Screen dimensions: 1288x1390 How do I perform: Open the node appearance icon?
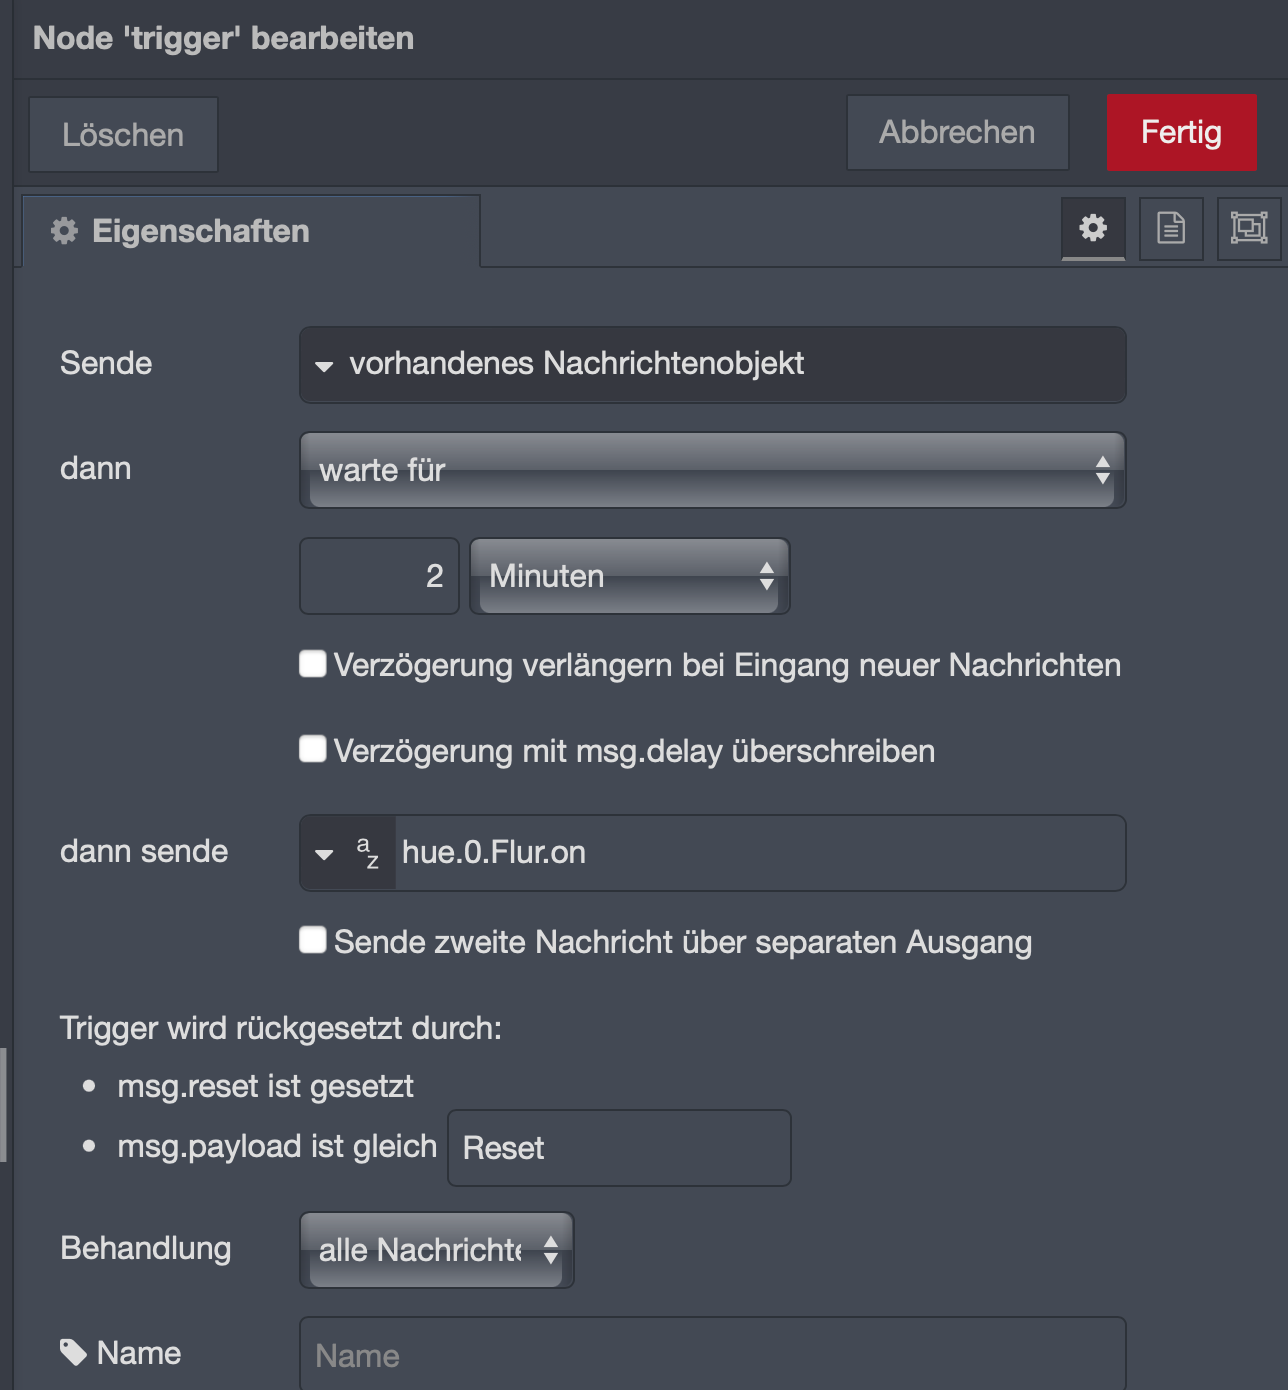tap(1249, 228)
